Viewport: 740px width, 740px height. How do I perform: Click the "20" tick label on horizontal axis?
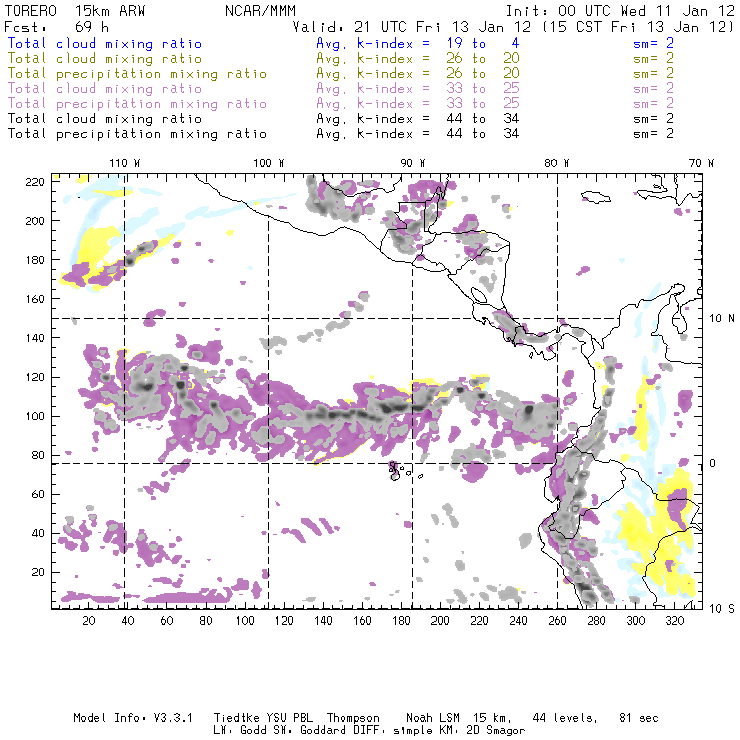point(89,621)
